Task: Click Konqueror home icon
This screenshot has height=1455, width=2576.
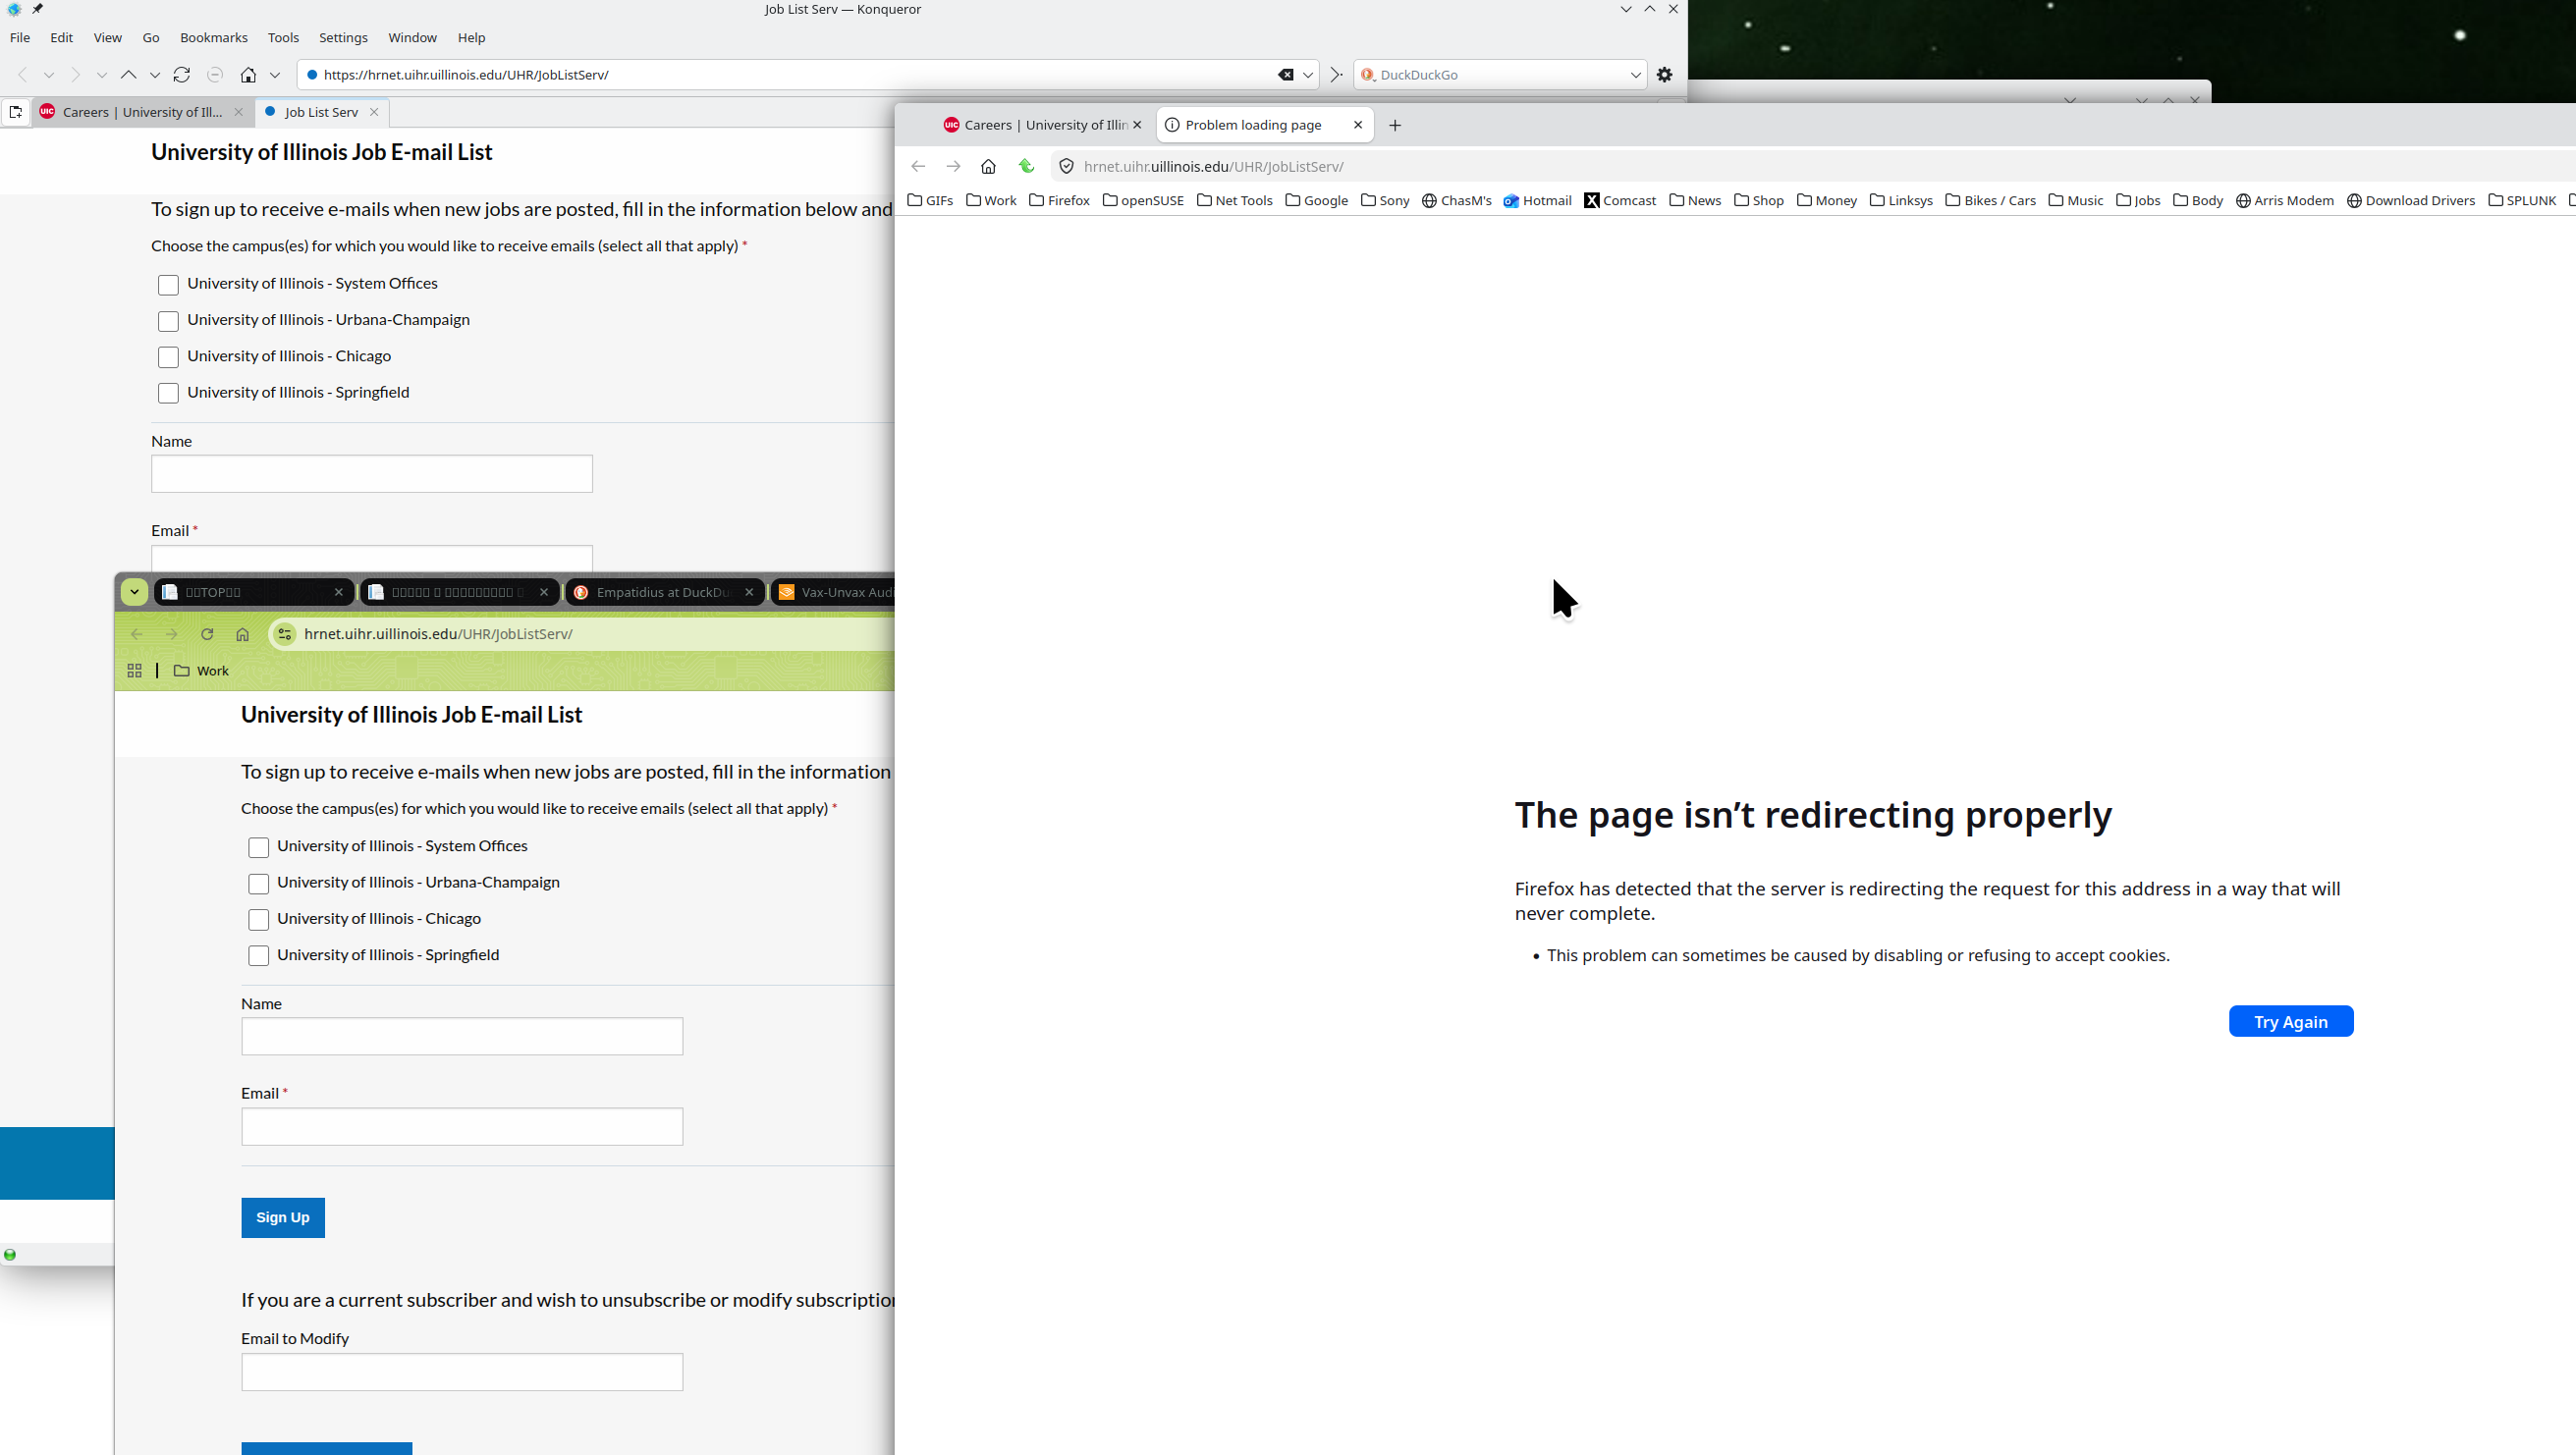Action: (248, 75)
